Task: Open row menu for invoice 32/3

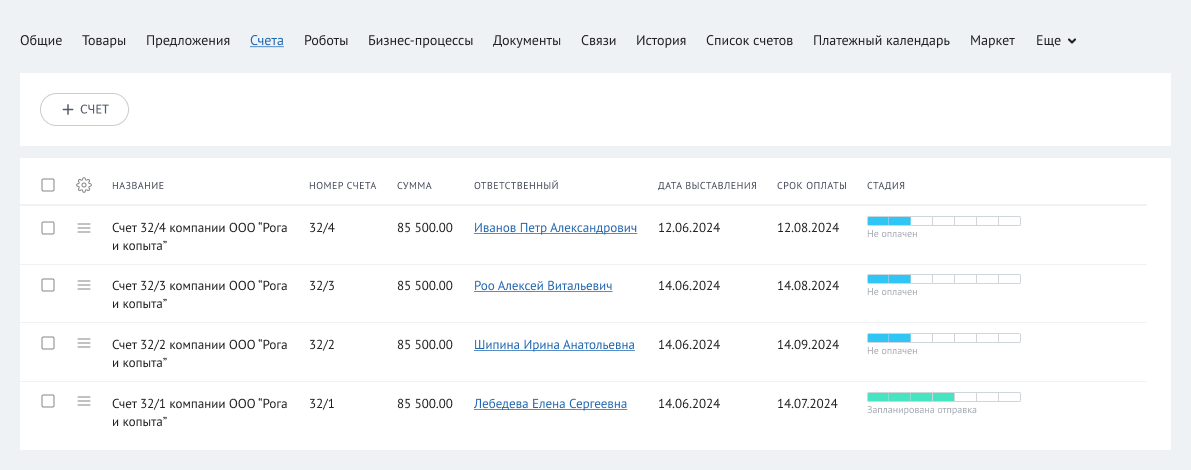Action: [x=84, y=285]
